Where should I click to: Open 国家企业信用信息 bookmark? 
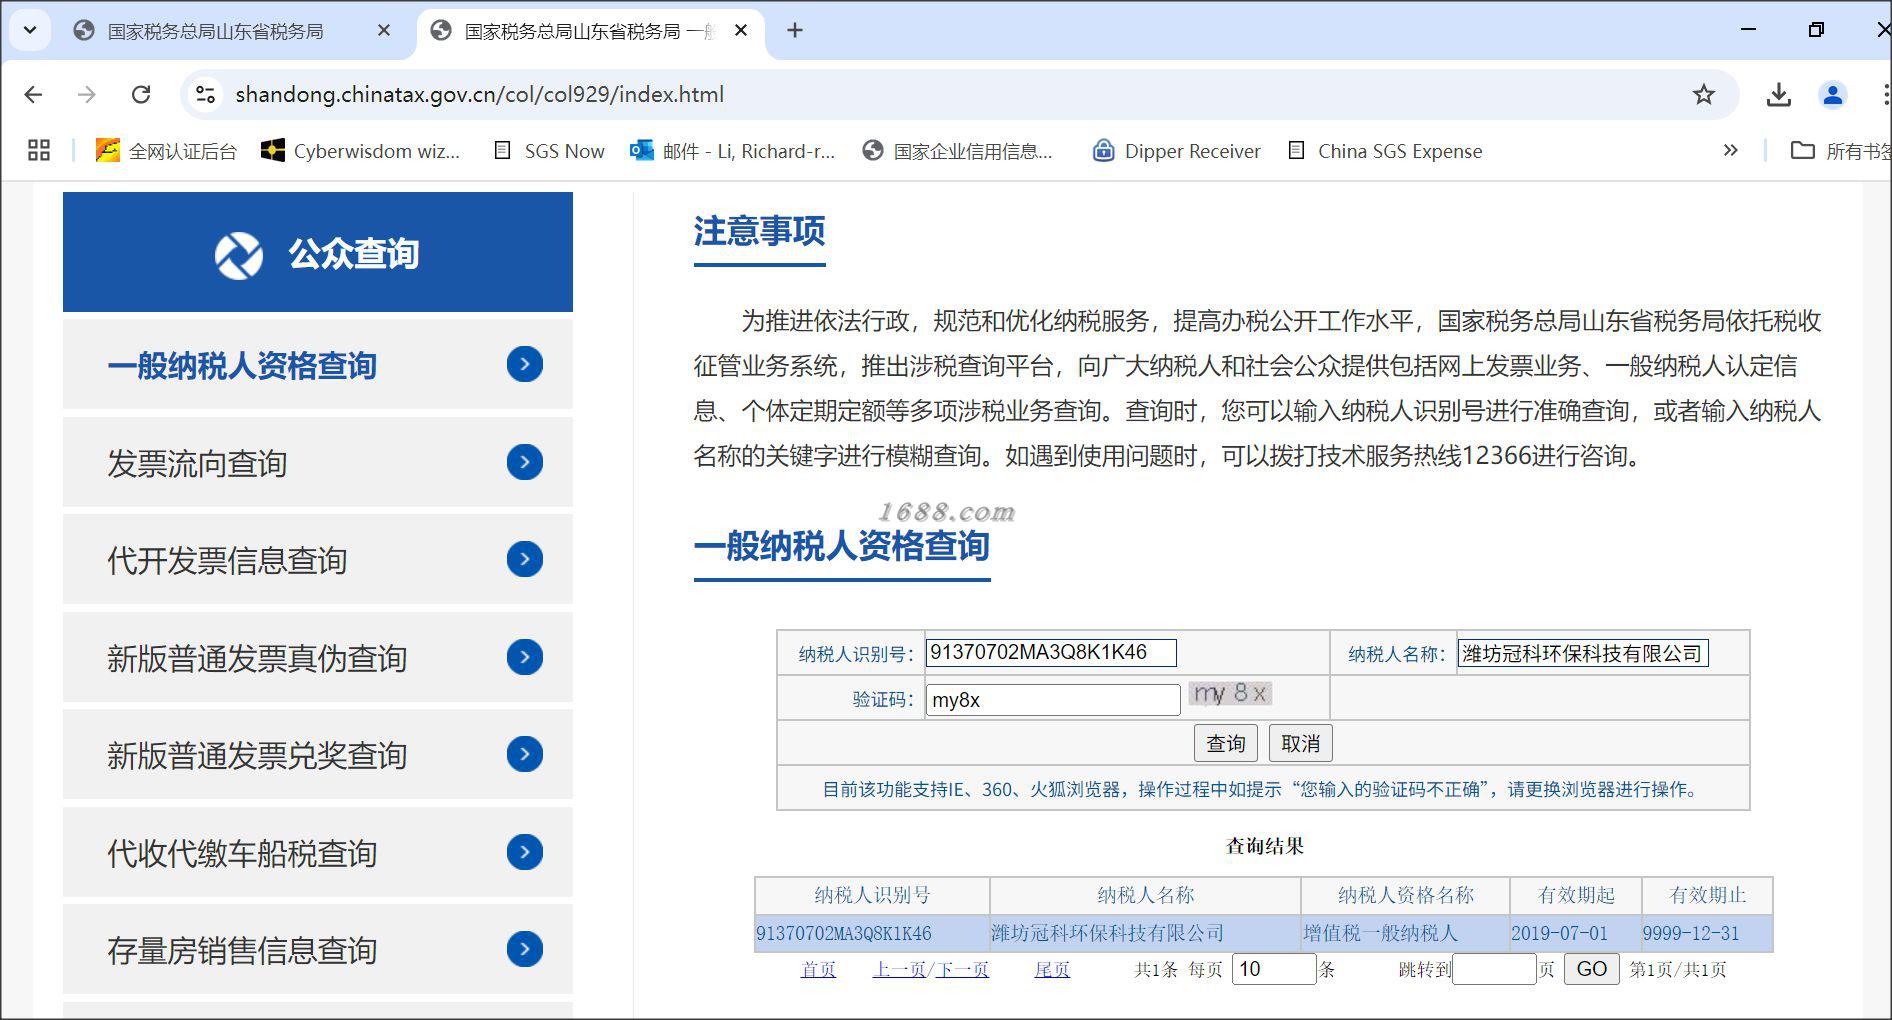point(958,151)
